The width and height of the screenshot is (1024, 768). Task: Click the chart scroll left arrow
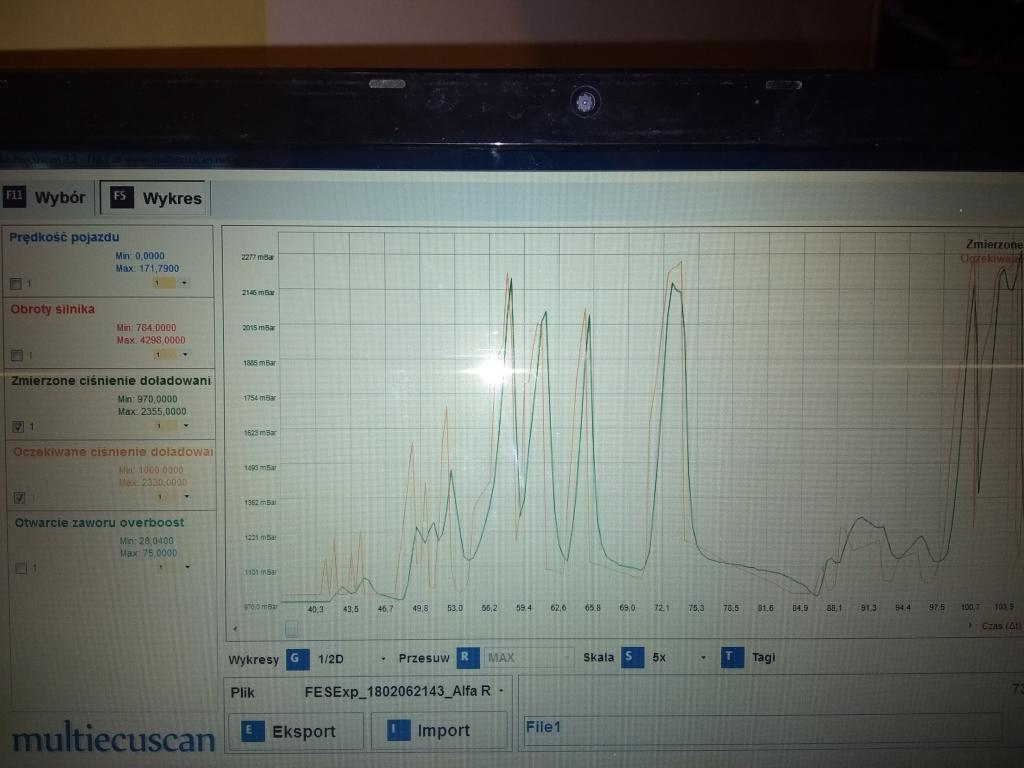(235, 629)
